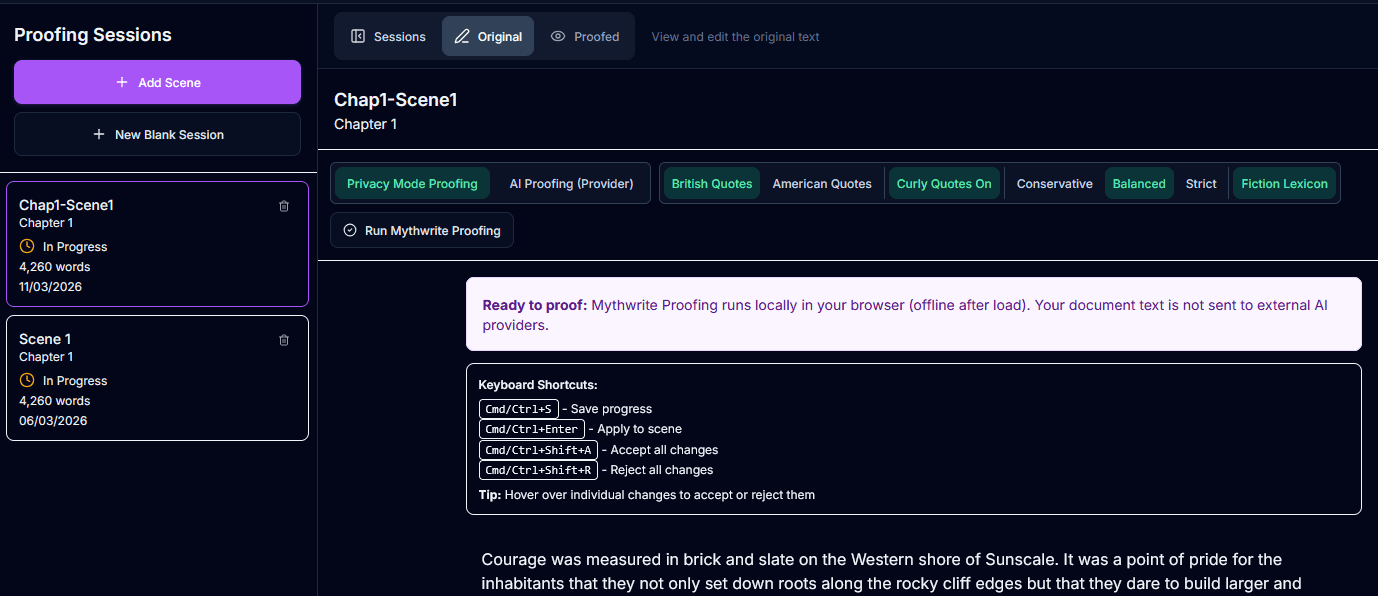Add a new scene
The image size is (1378, 596).
(x=157, y=82)
